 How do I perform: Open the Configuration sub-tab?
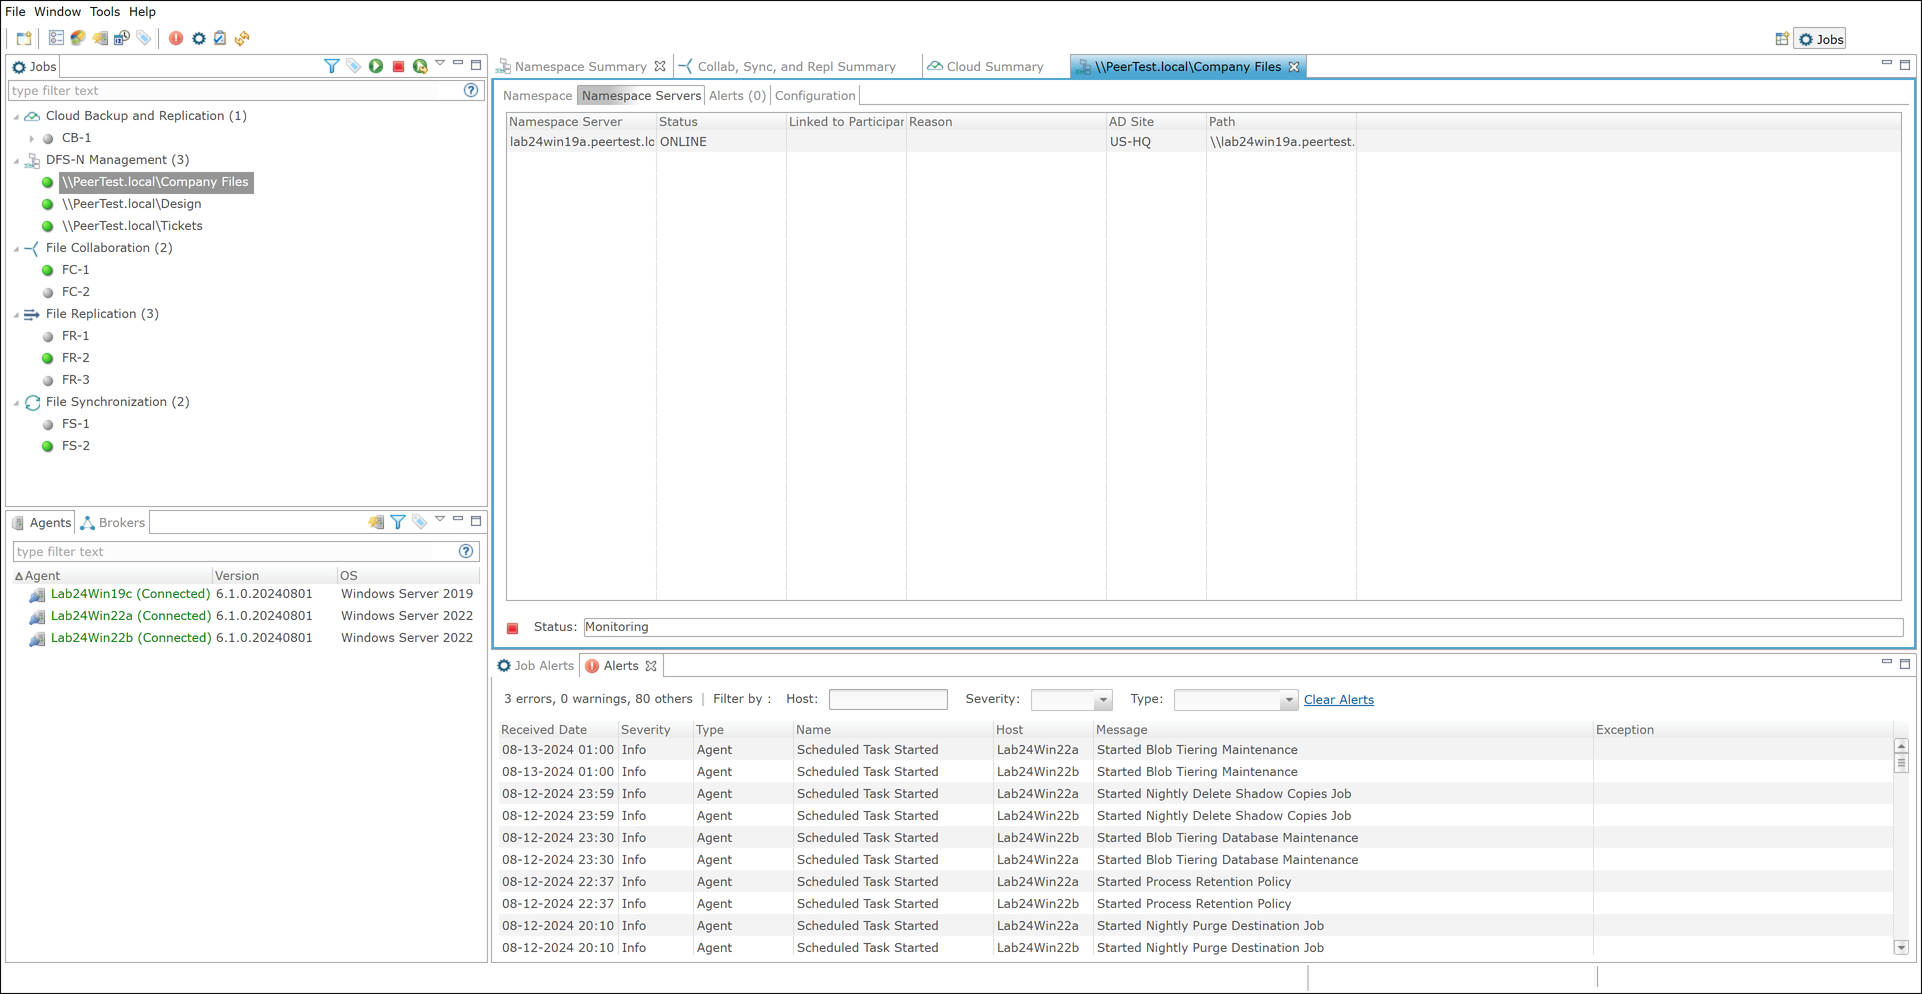point(815,96)
